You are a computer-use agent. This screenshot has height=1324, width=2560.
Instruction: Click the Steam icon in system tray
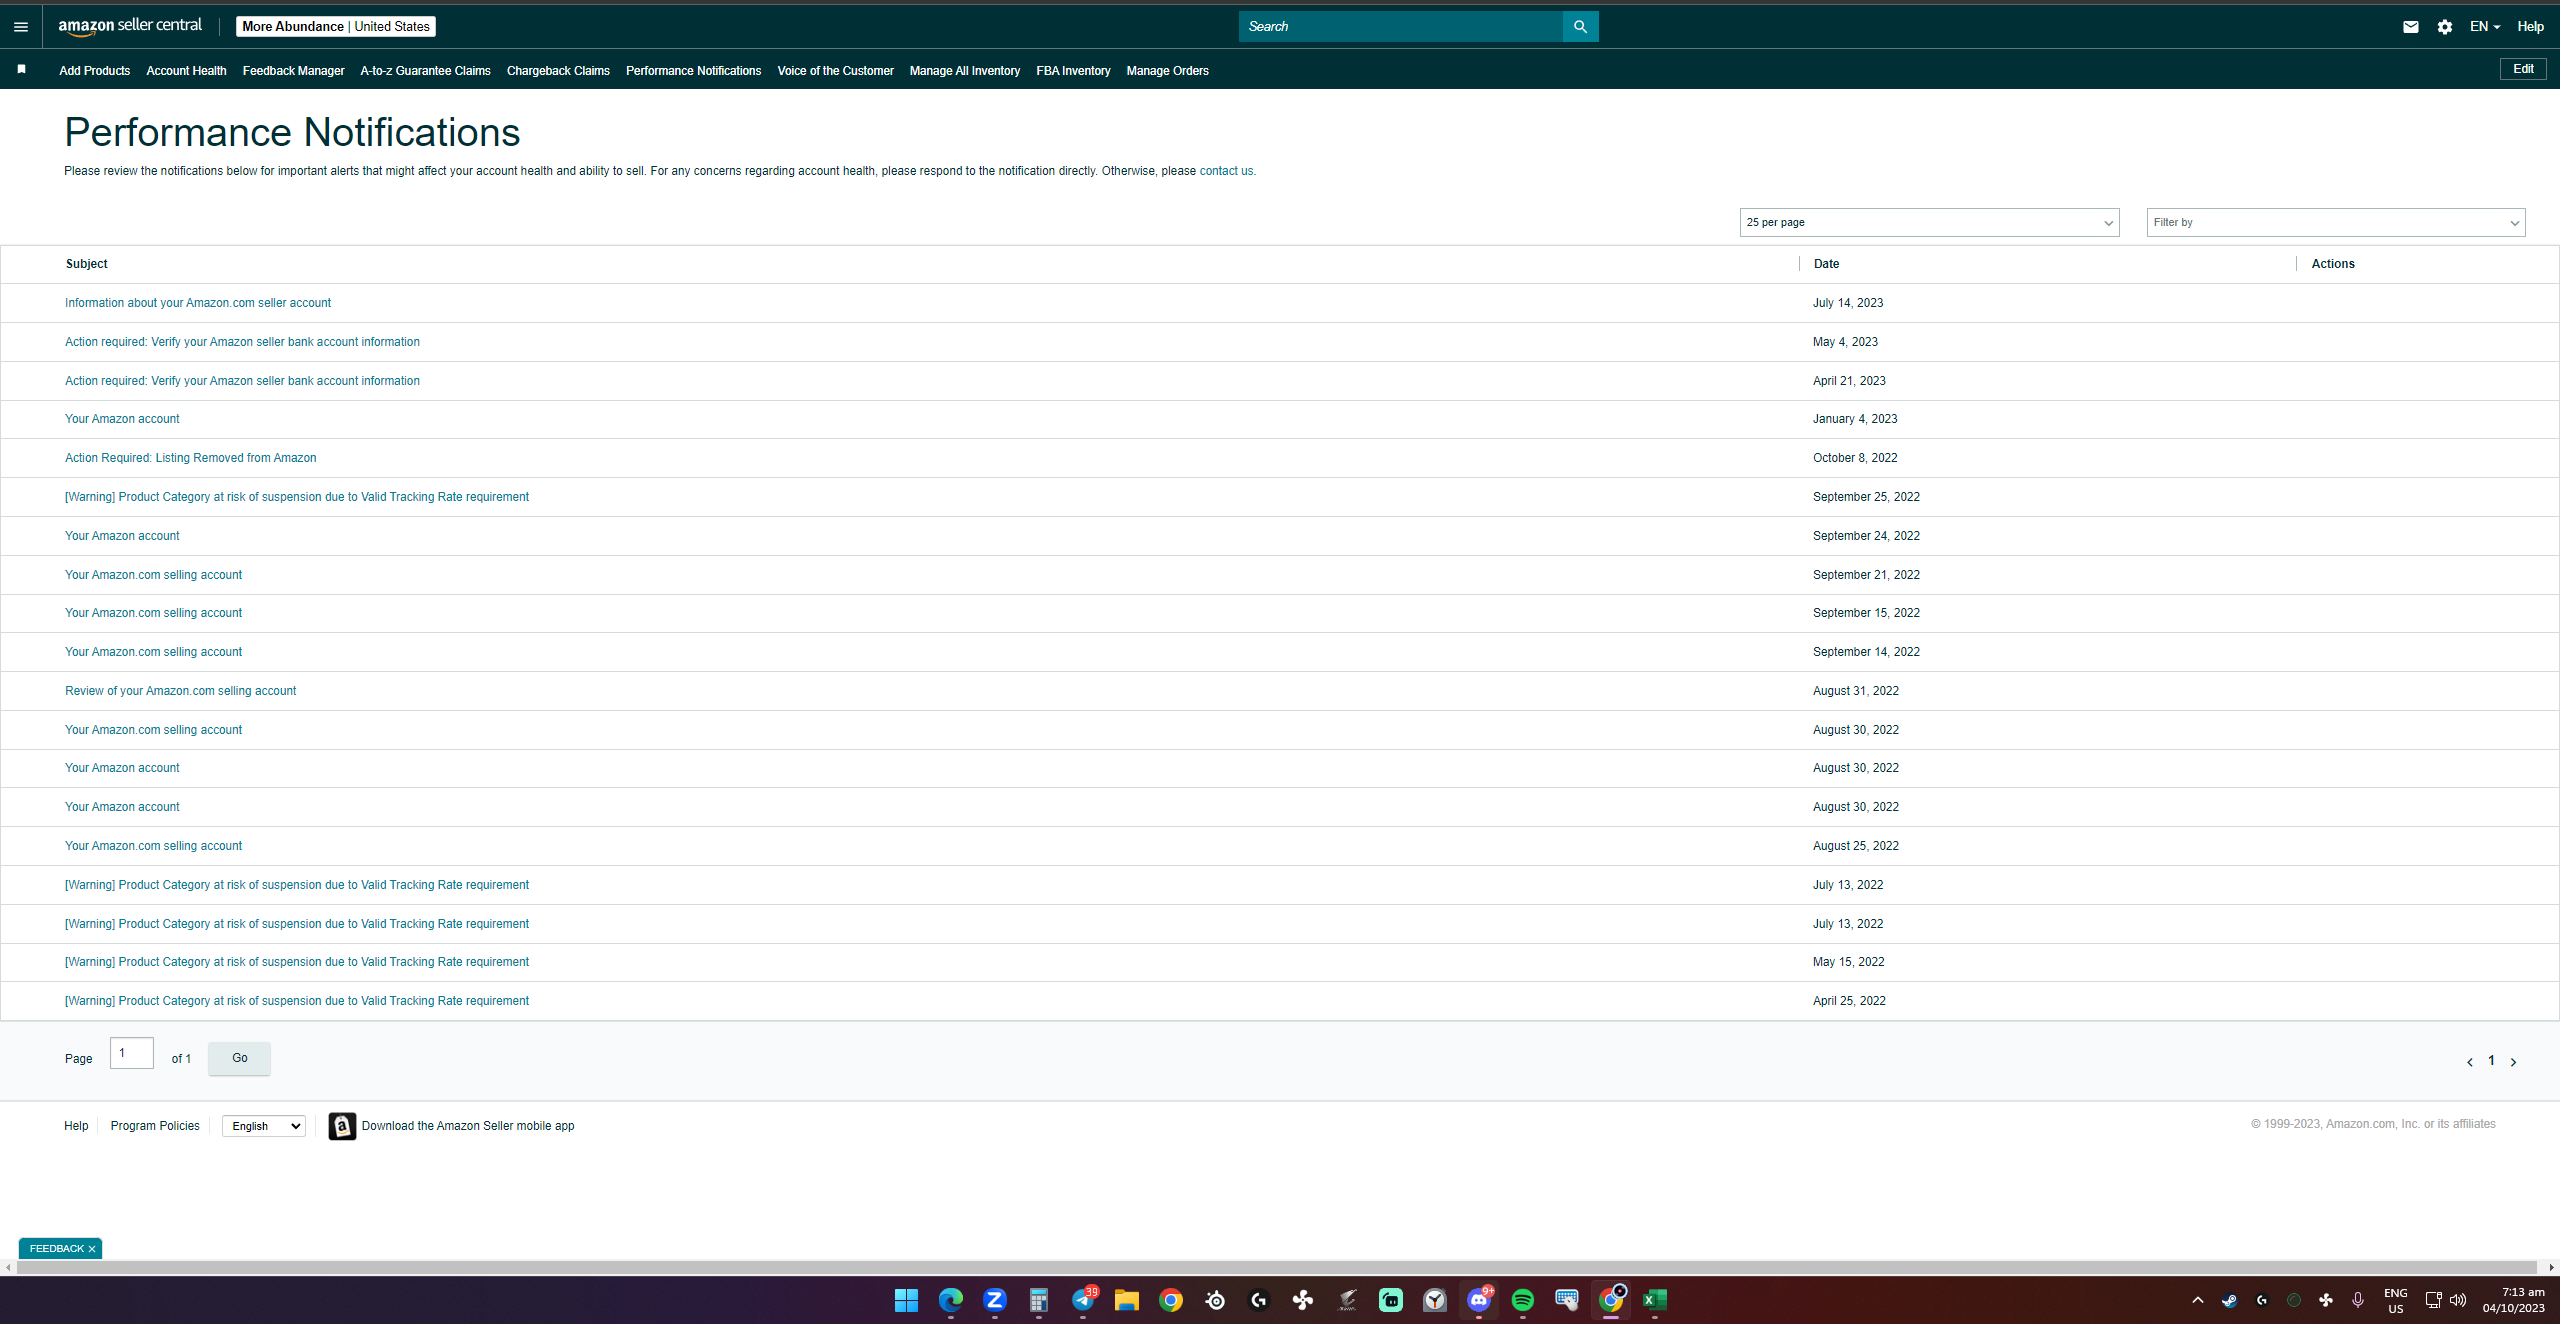point(2230,1300)
